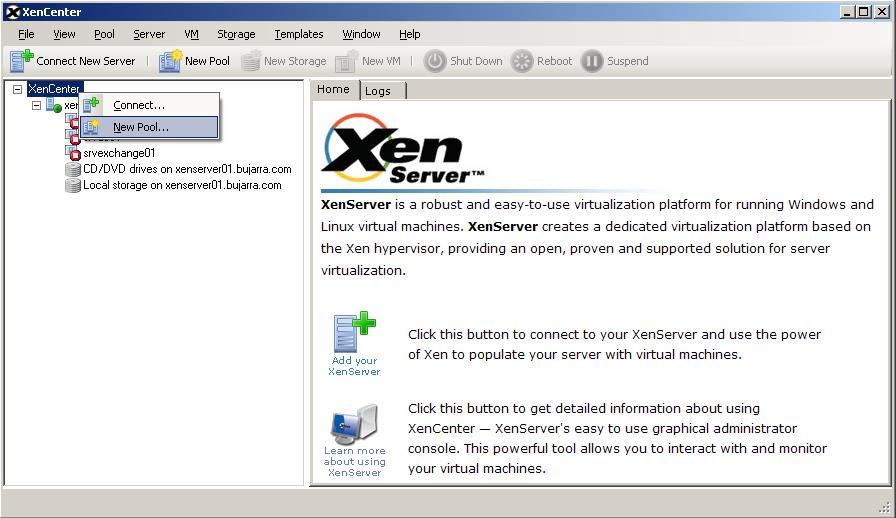The width and height of the screenshot is (896, 518).
Task: Open the File menu
Action: (x=26, y=34)
